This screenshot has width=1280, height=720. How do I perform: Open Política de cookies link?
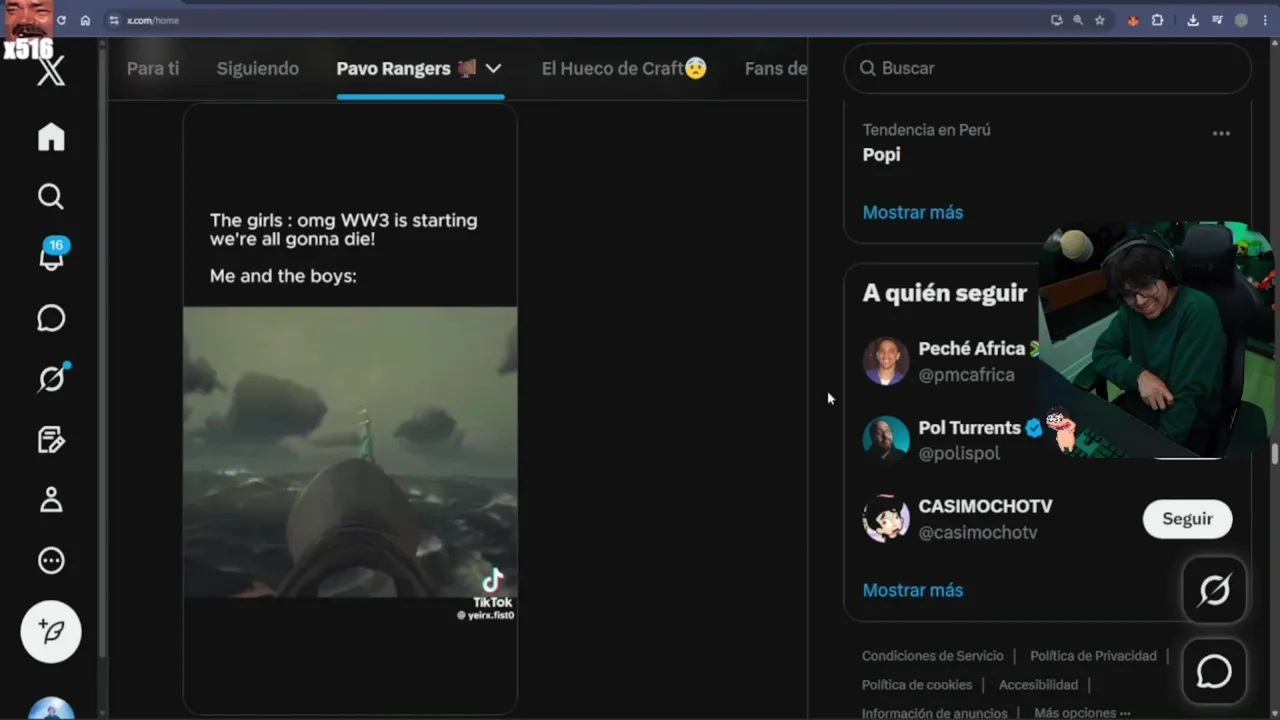click(x=917, y=685)
